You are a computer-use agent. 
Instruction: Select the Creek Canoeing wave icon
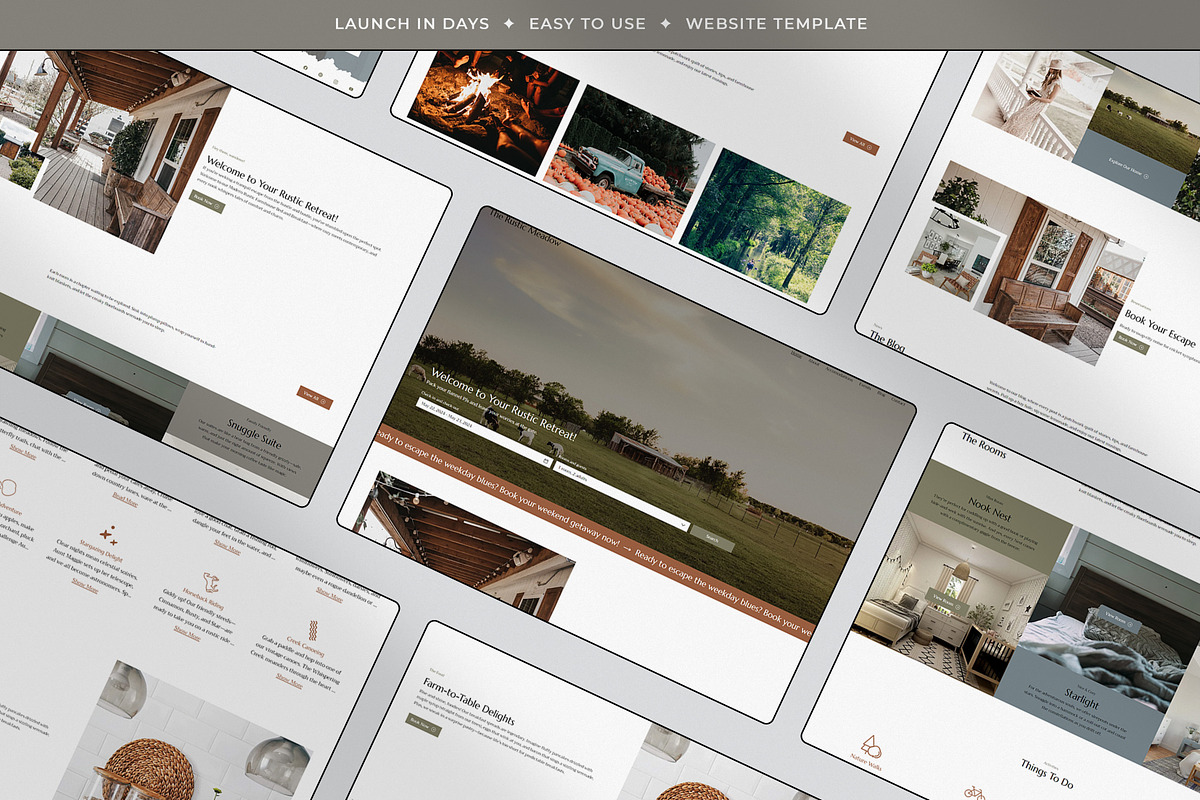[x=313, y=632]
